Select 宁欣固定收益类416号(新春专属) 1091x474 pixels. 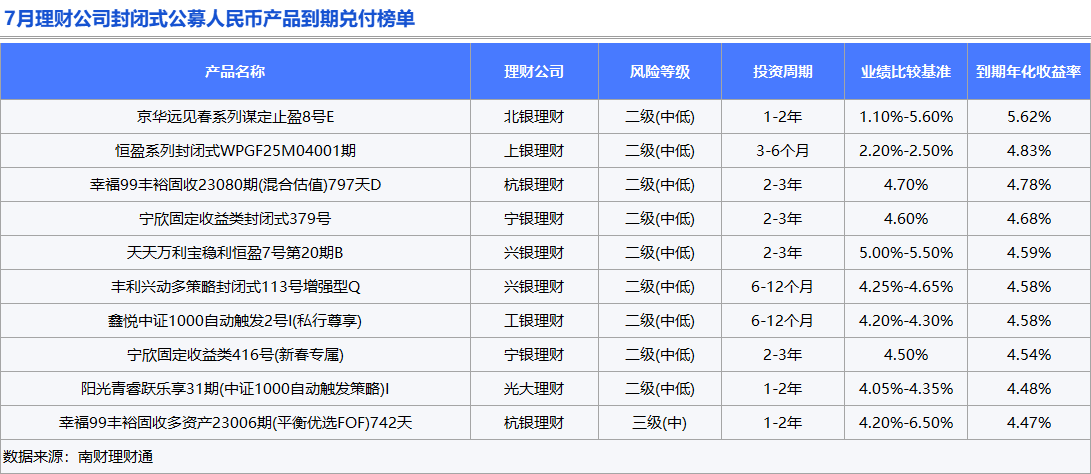click(x=235, y=356)
